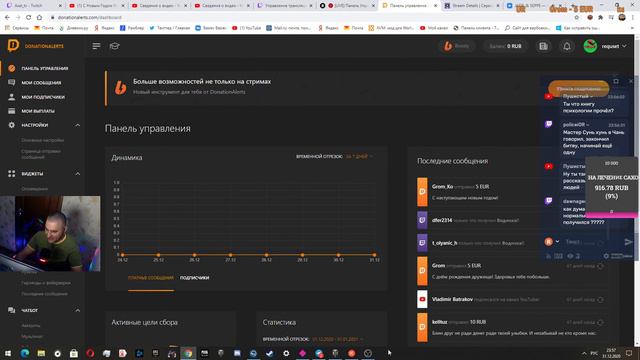Click the chat message input field
Image resolution: width=640 pixels, height=360 pixels.
point(584,242)
